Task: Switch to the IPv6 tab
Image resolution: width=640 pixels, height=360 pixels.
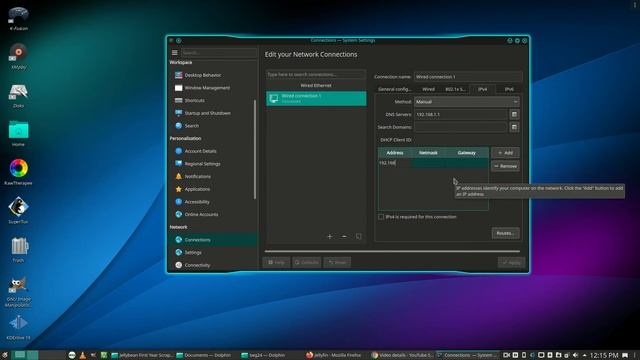Action: coord(509,89)
